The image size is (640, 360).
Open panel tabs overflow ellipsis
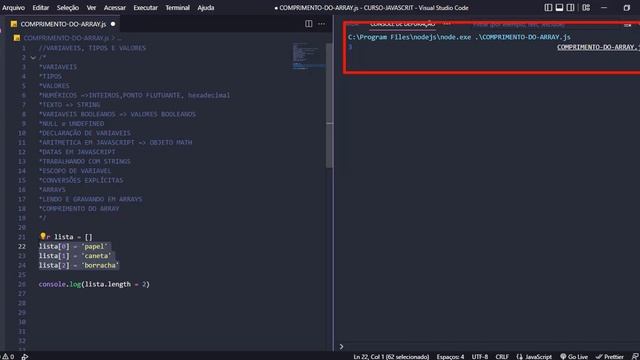[447, 24]
